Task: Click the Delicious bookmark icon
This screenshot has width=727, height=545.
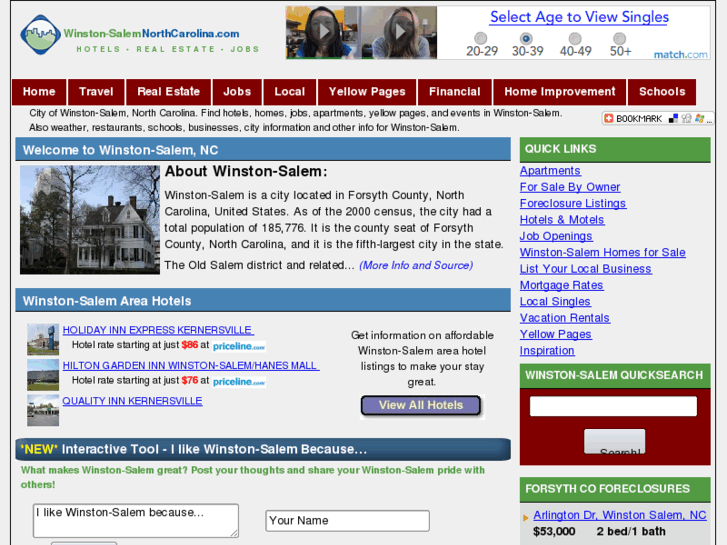Action: pyautogui.click(x=673, y=119)
